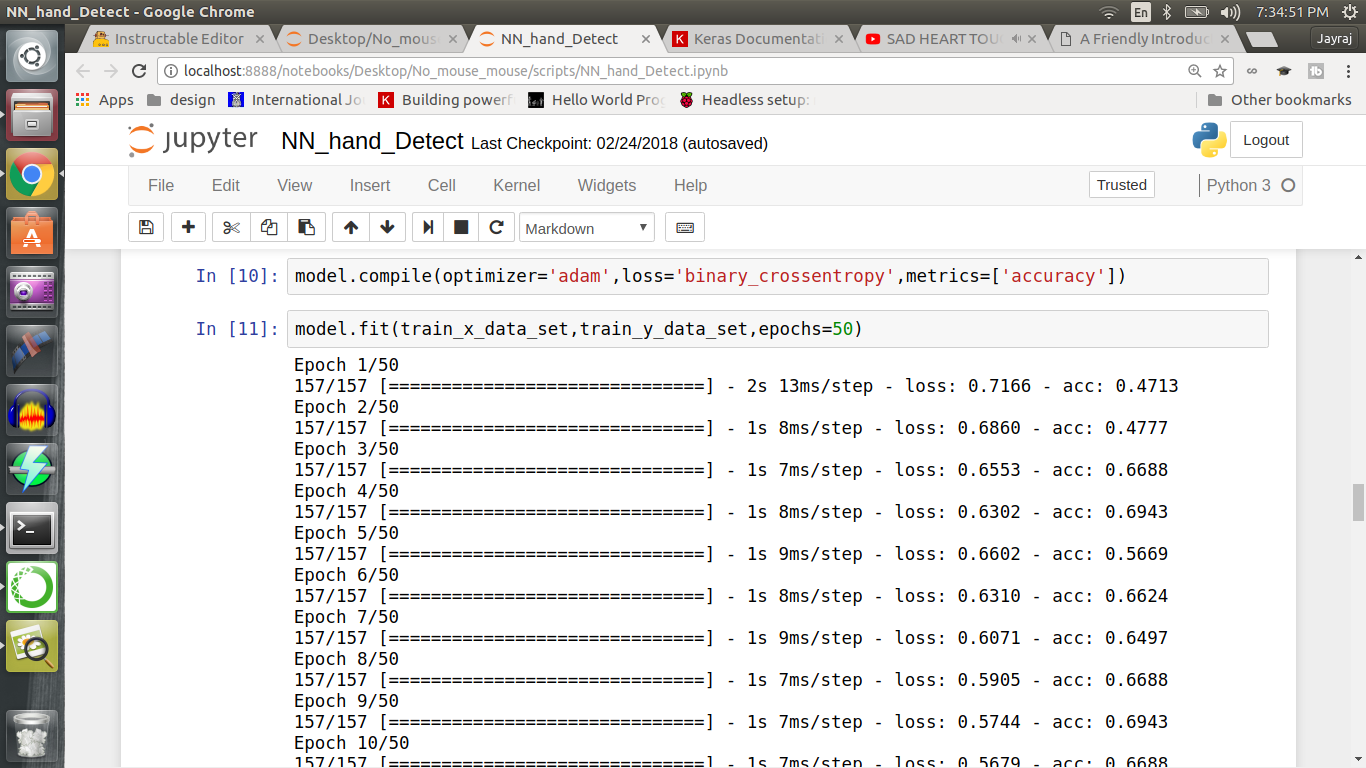Open Ubuntu Dash search
Screen dimensions: 1366x768
click(32, 55)
